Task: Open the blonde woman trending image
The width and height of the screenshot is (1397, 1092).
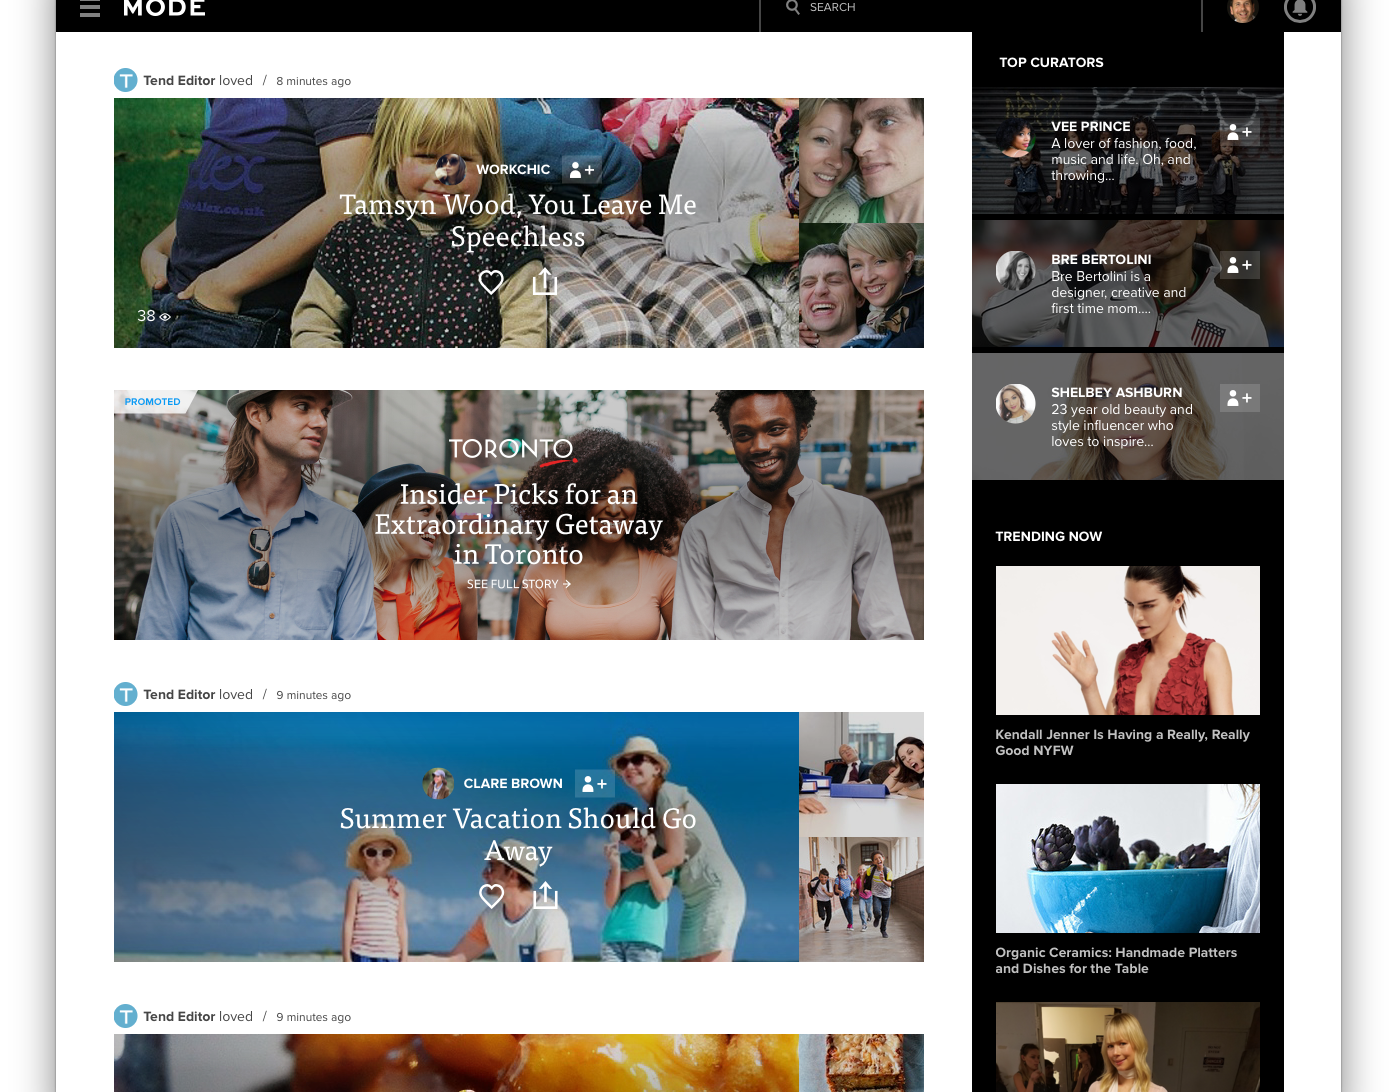Action: click(x=1127, y=1047)
